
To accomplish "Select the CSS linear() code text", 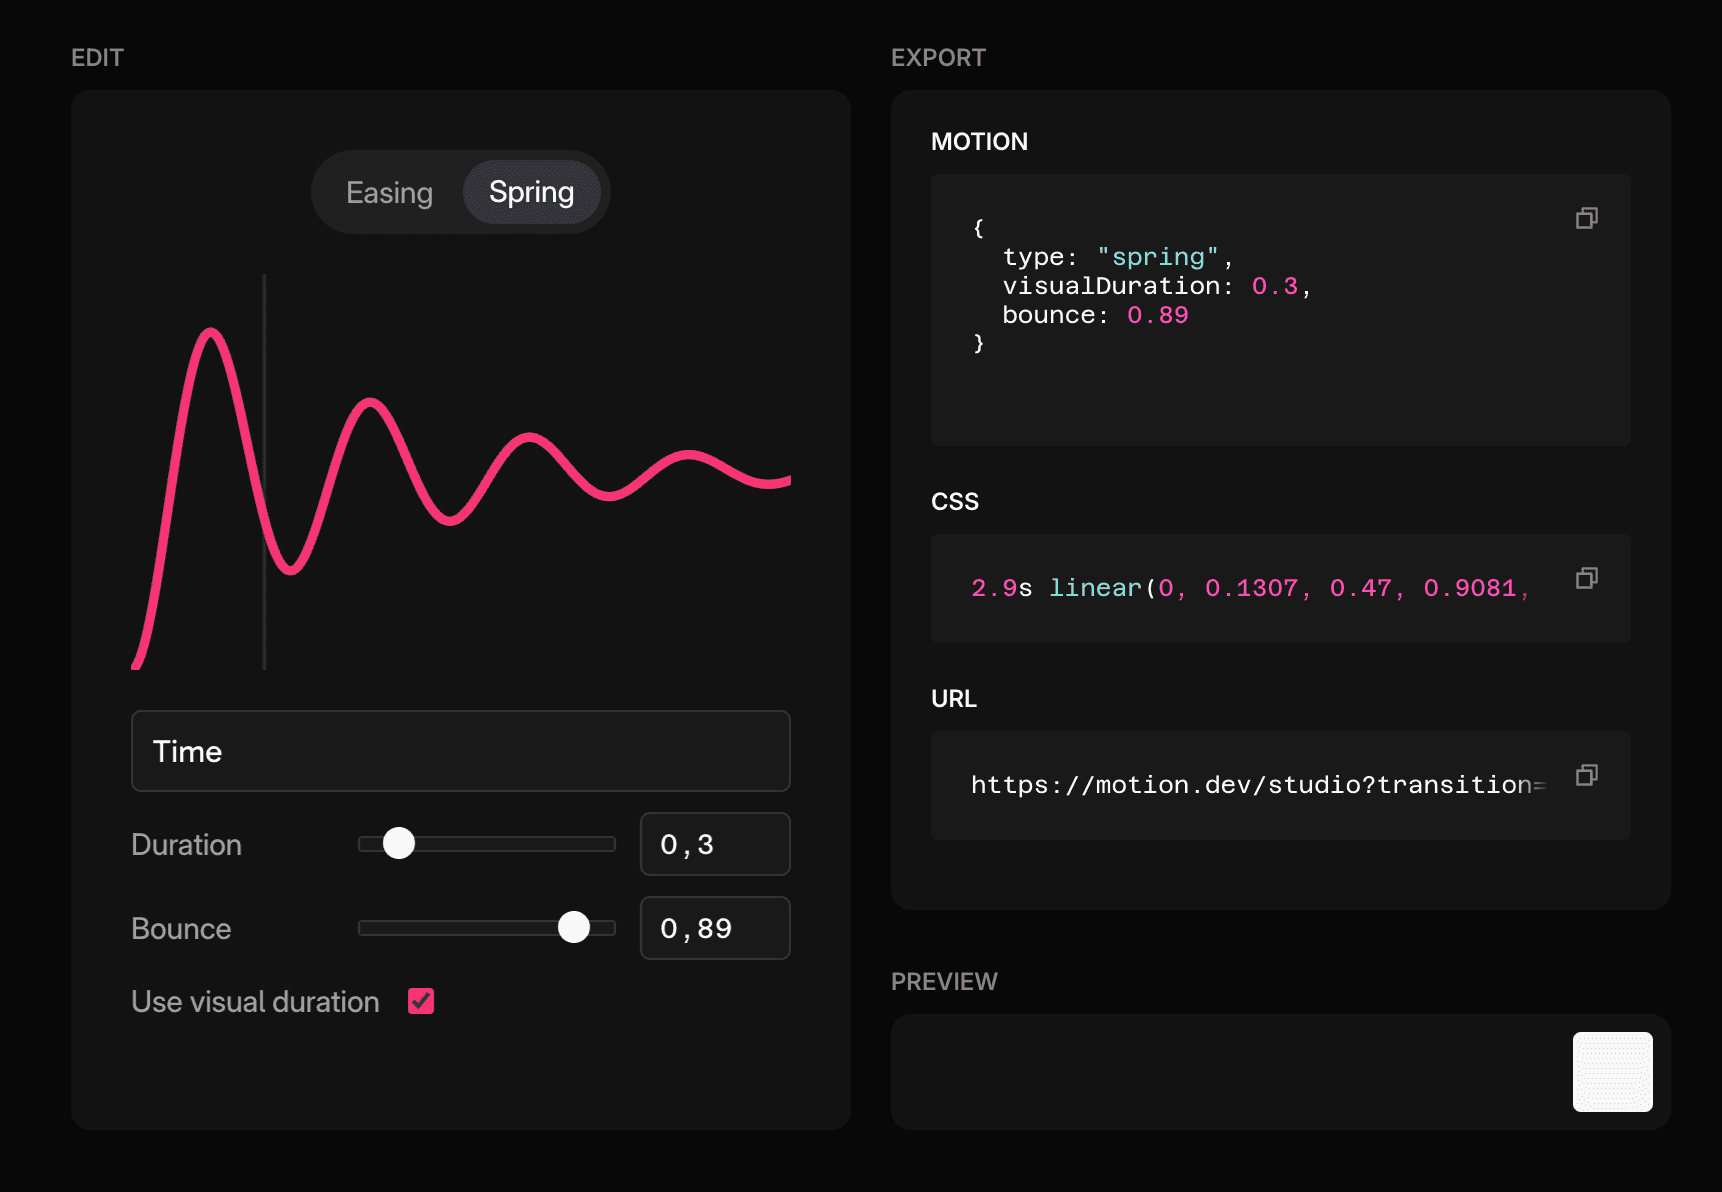I will (1250, 588).
